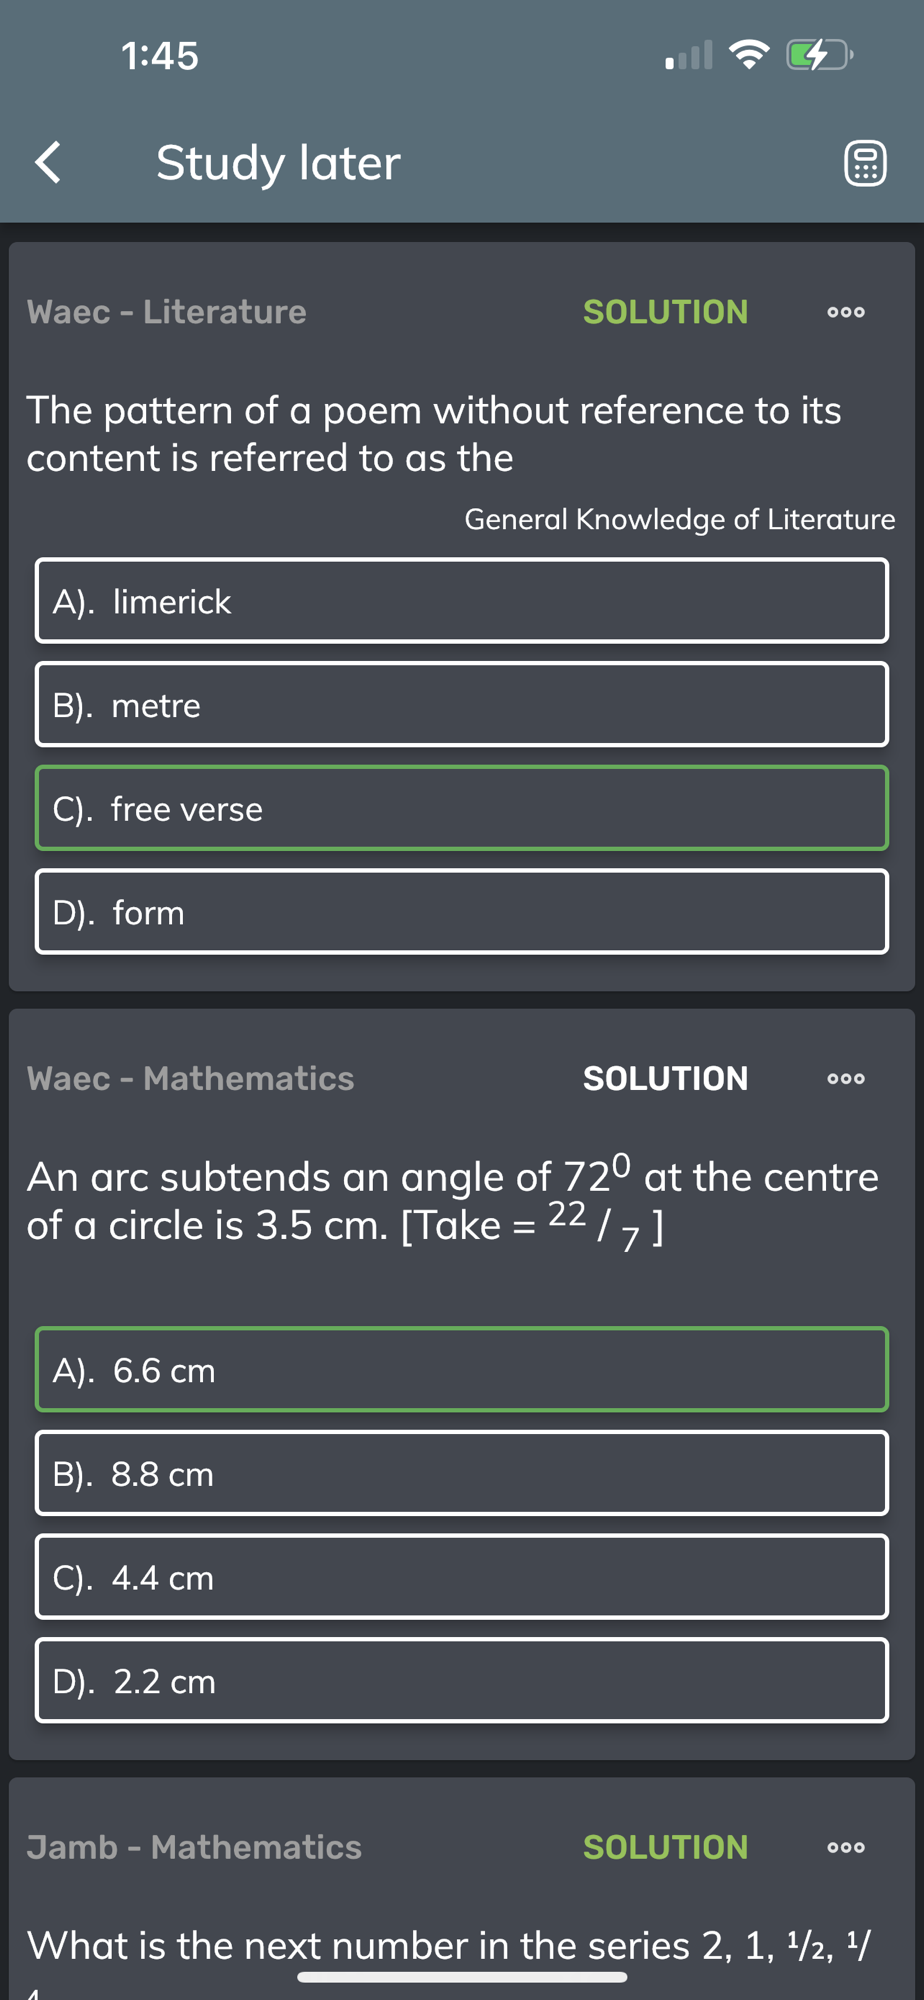This screenshot has width=924, height=2000.
Task: Select answer A limerick
Action: (462, 601)
